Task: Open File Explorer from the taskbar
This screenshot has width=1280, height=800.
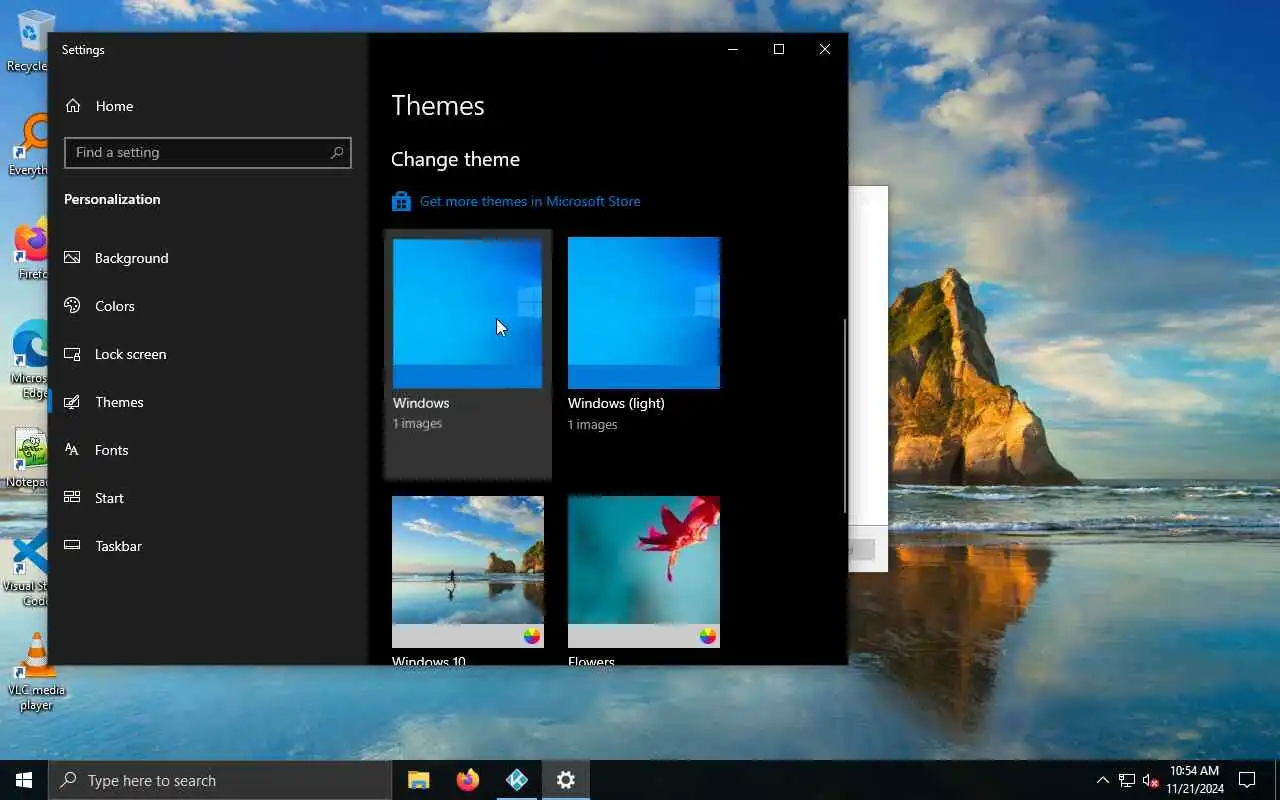Action: pos(419,780)
